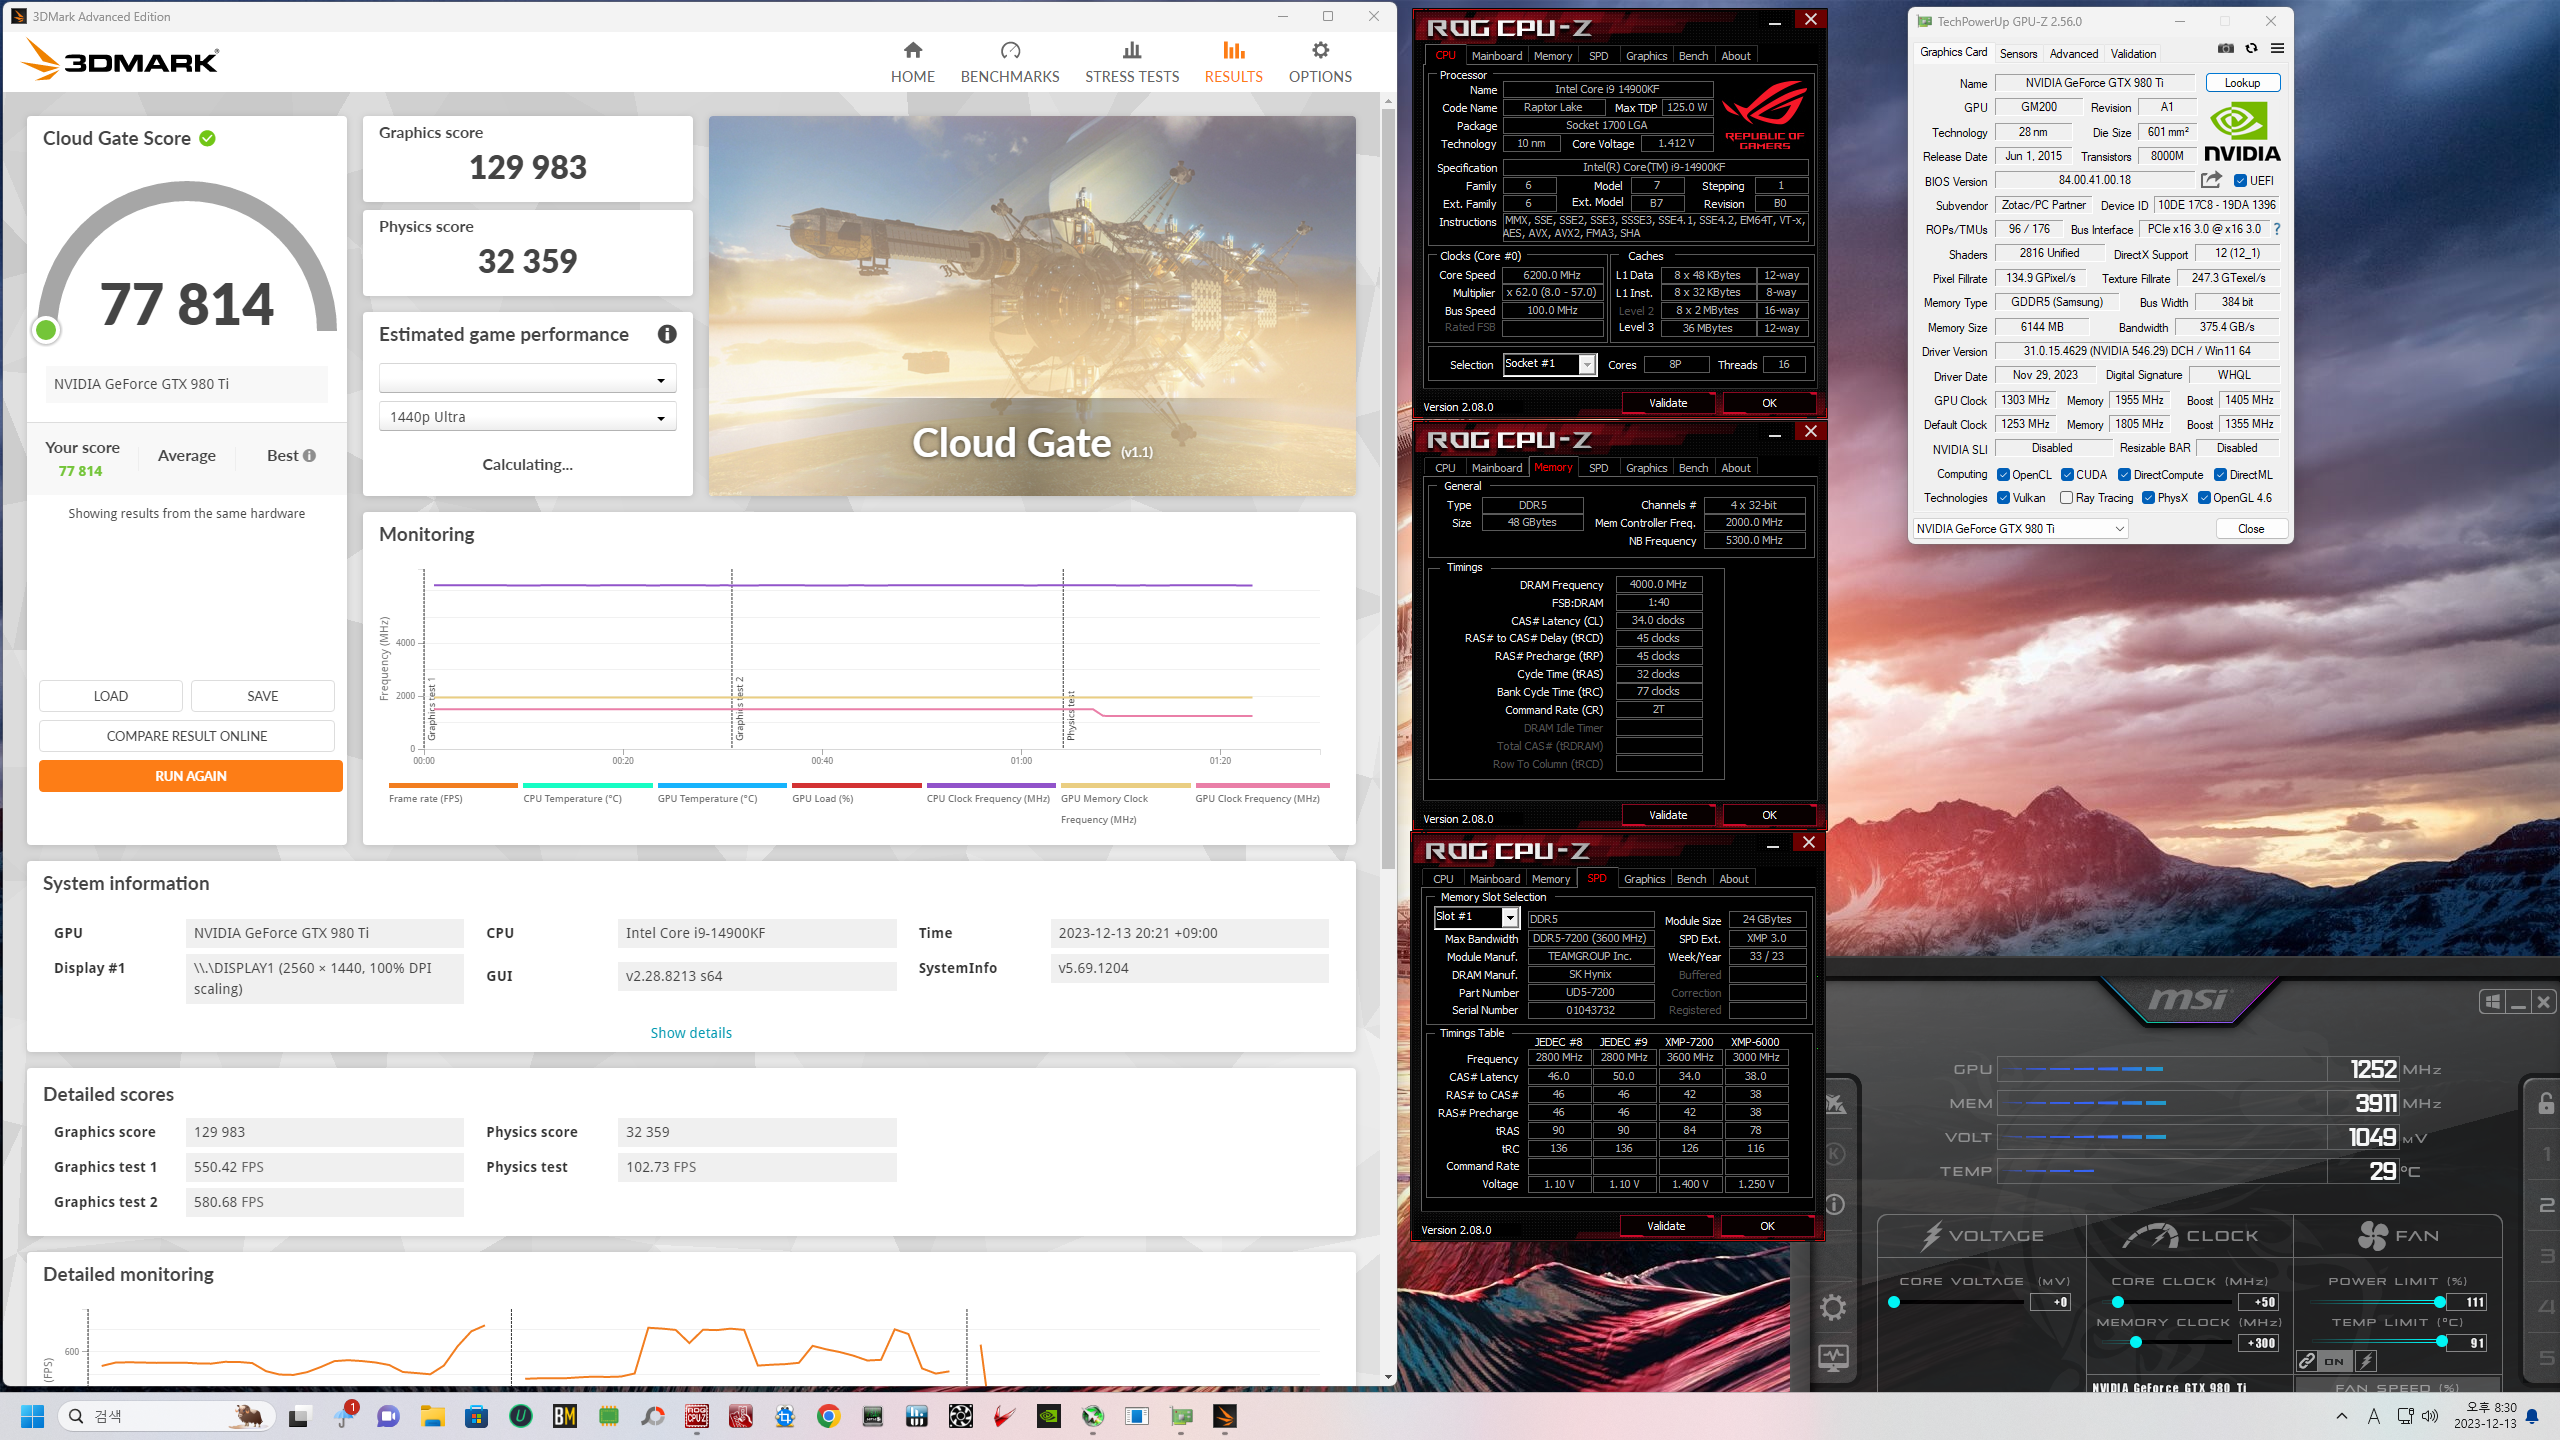The height and width of the screenshot is (1440, 2560).
Task: Click Show details link
Action: (x=691, y=1033)
